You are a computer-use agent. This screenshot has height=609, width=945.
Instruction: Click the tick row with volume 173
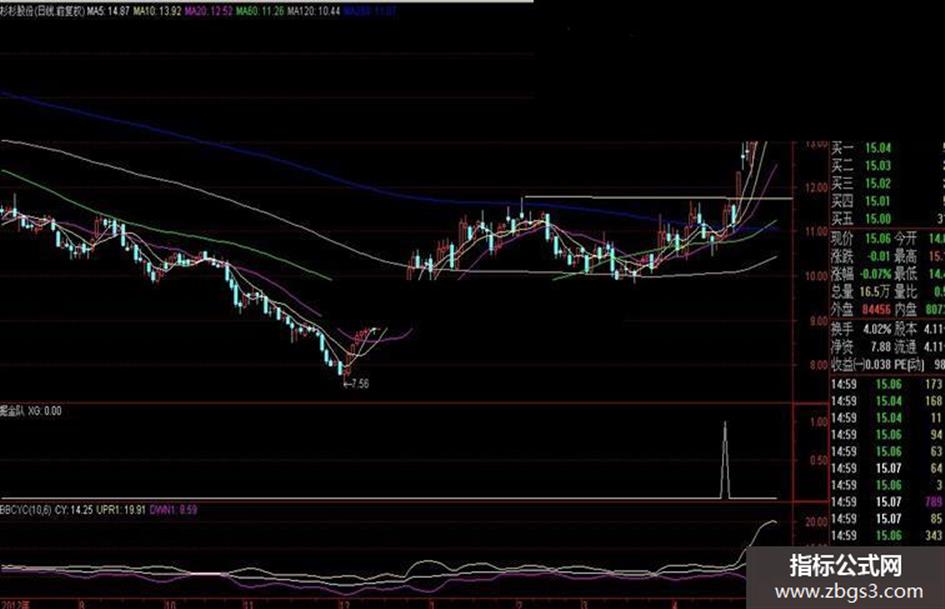(888, 384)
